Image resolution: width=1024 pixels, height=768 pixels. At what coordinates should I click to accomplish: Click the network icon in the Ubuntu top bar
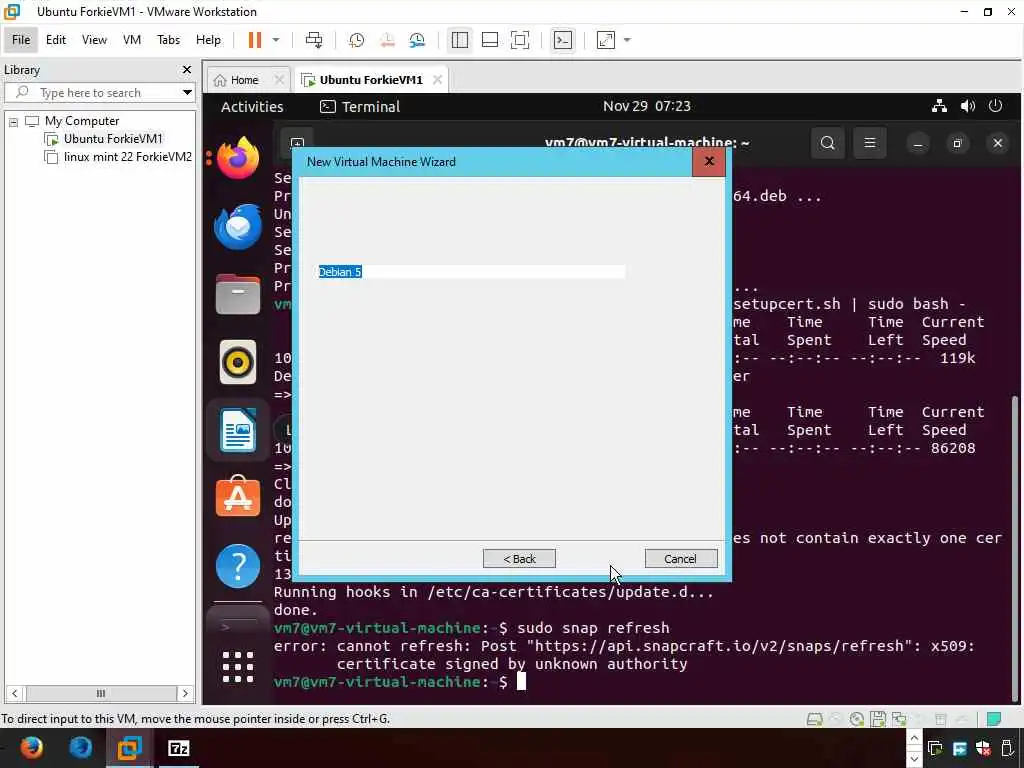click(x=939, y=106)
